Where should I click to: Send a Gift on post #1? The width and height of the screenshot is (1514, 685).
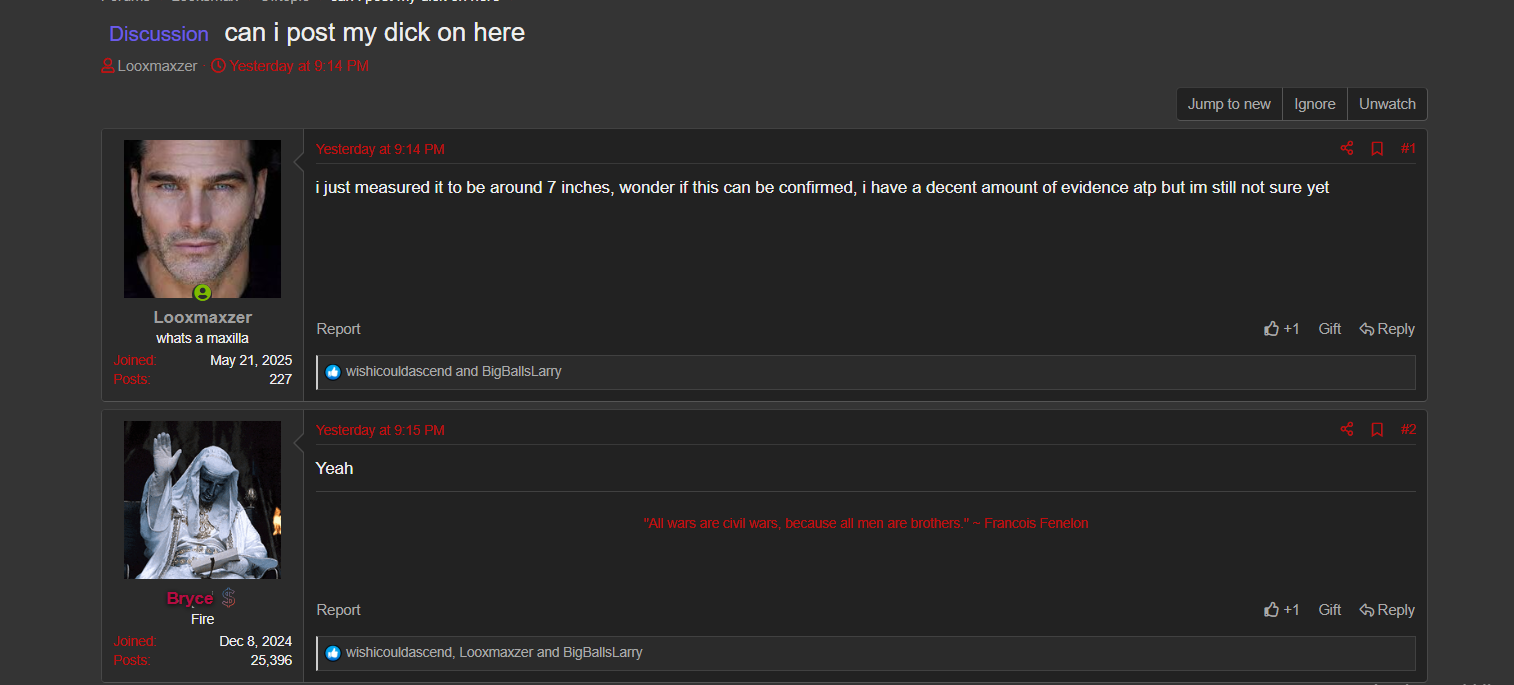pyautogui.click(x=1329, y=329)
